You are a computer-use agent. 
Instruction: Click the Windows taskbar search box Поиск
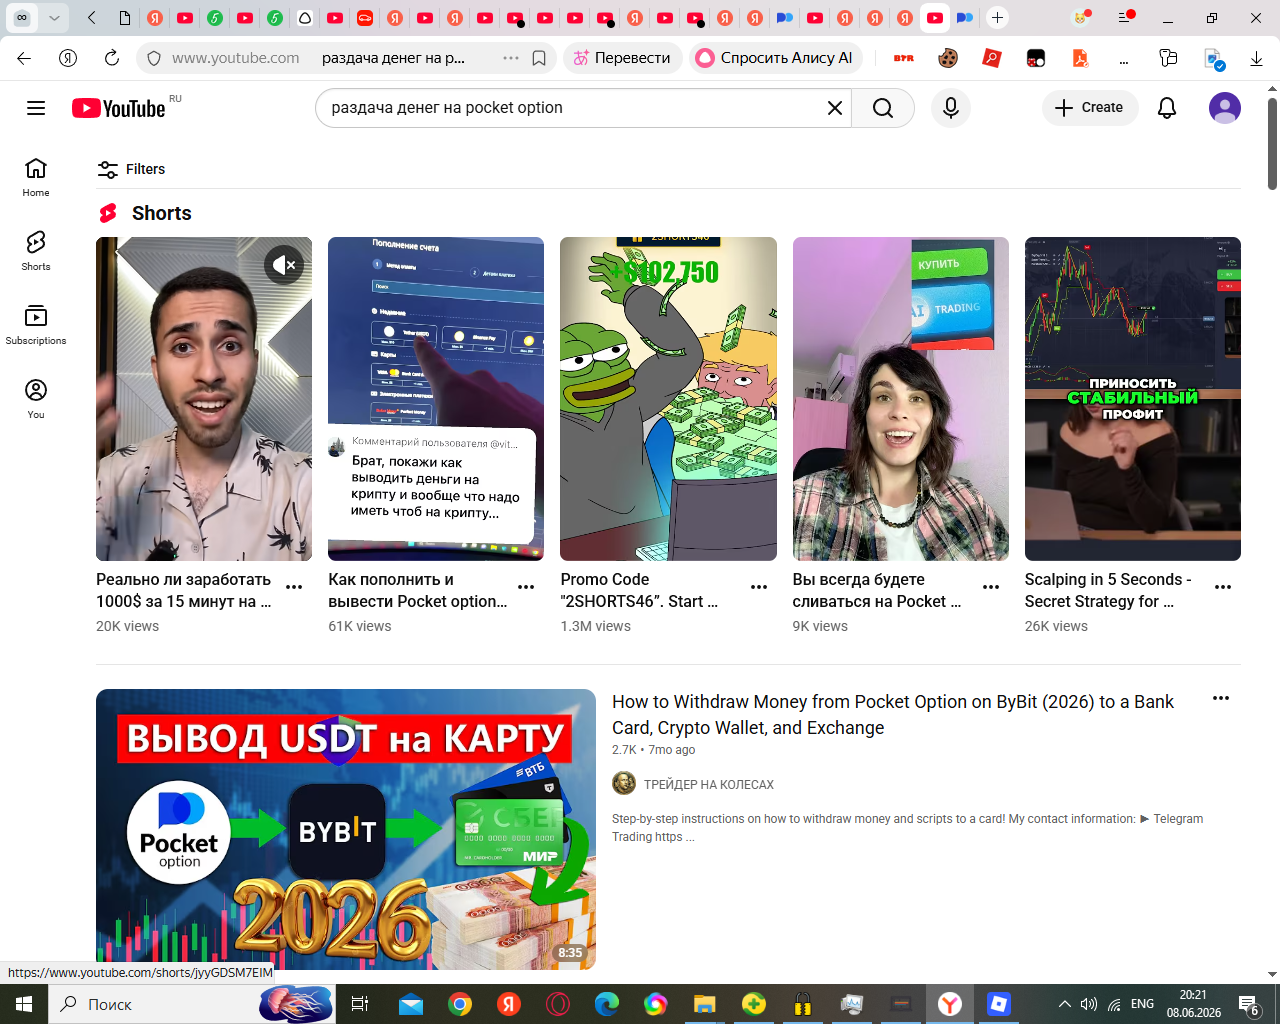click(x=192, y=1004)
